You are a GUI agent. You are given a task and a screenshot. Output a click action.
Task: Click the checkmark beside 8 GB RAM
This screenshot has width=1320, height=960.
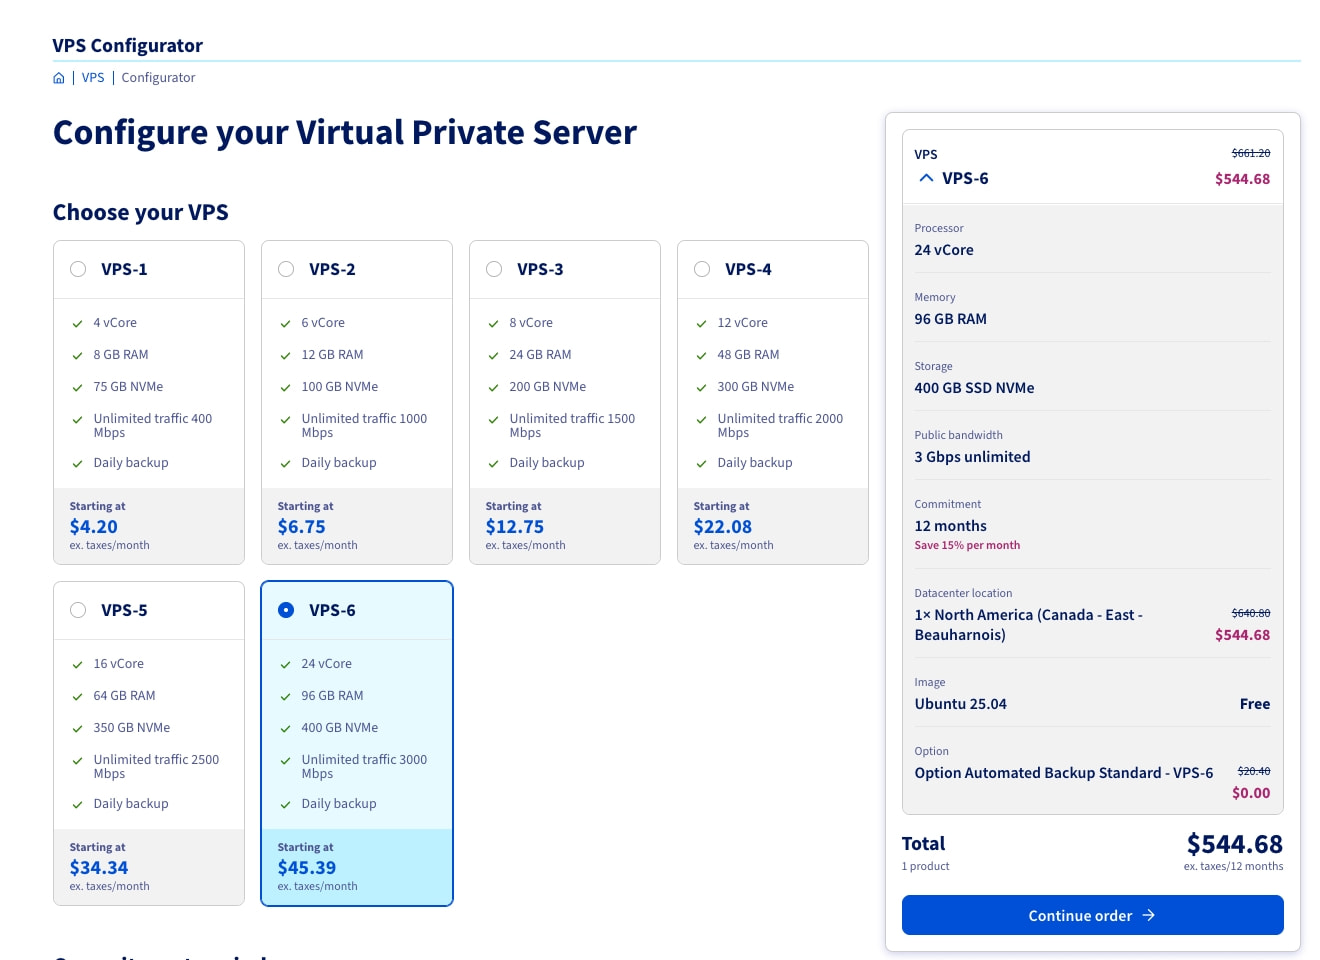click(77, 356)
